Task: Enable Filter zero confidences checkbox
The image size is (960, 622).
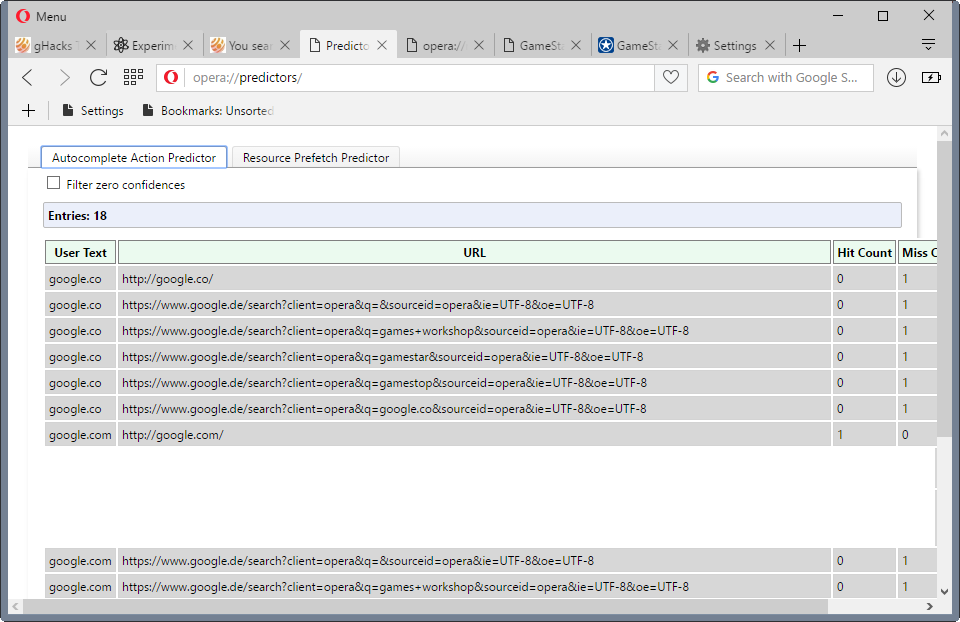Action: (54, 183)
